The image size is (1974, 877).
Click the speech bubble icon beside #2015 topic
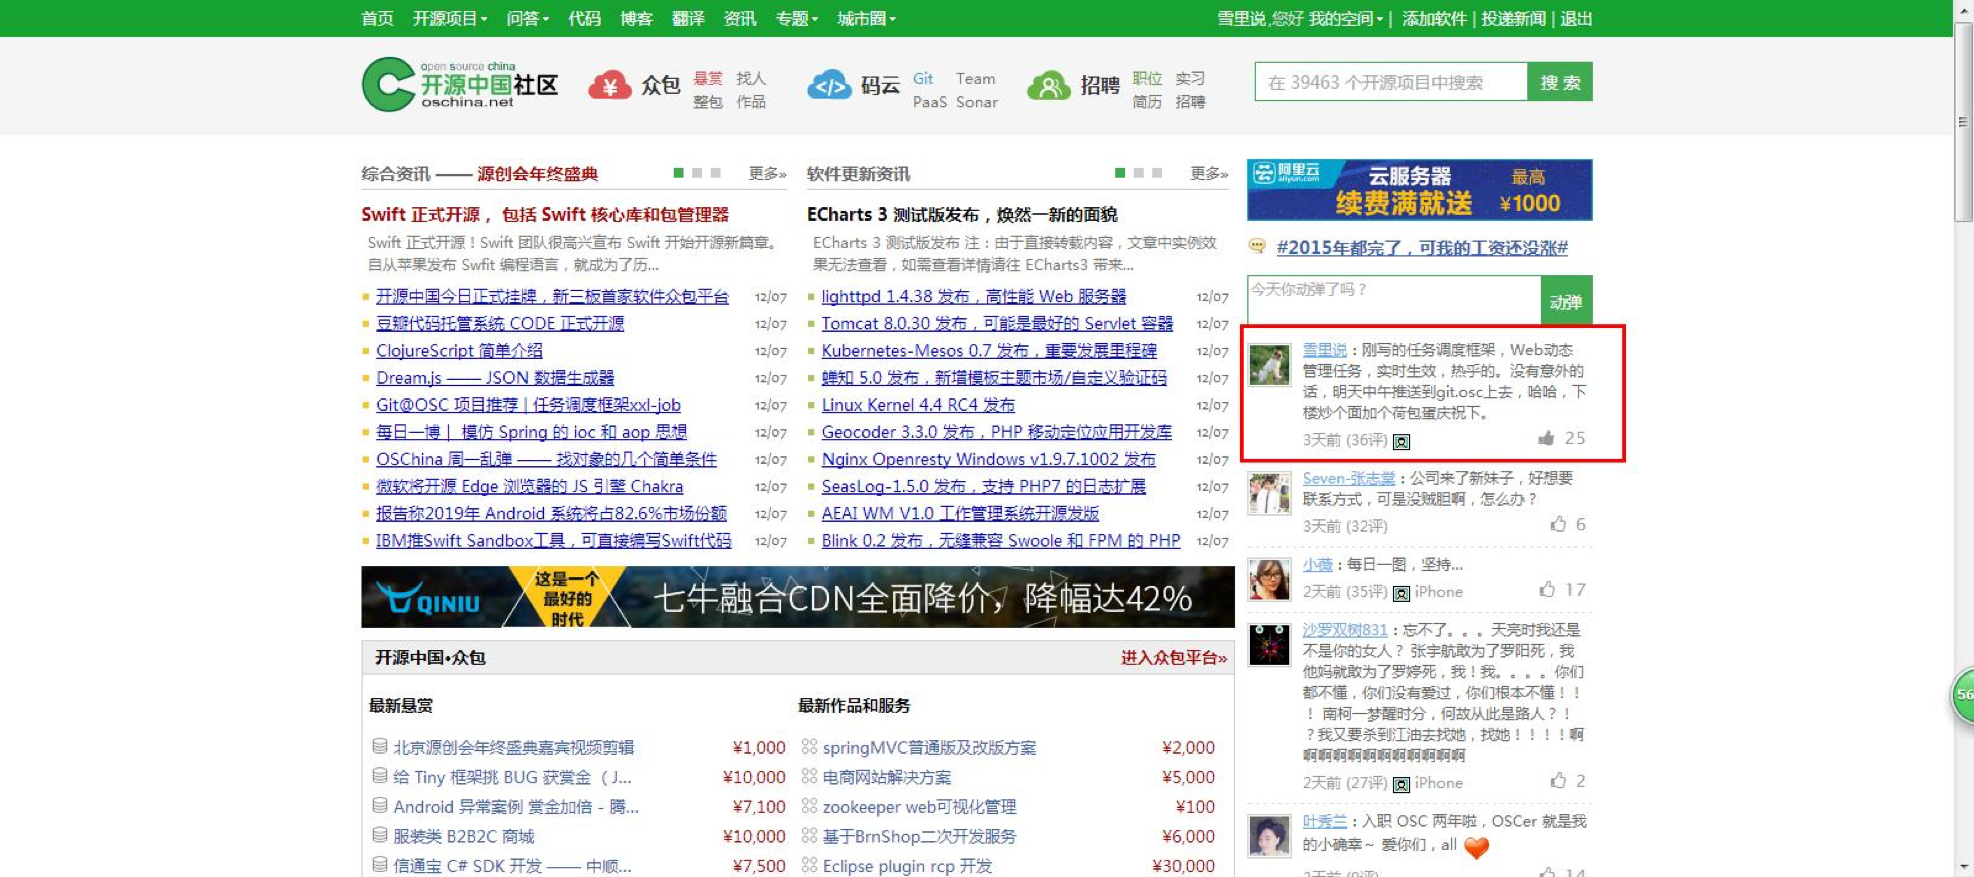point(1257,247)
